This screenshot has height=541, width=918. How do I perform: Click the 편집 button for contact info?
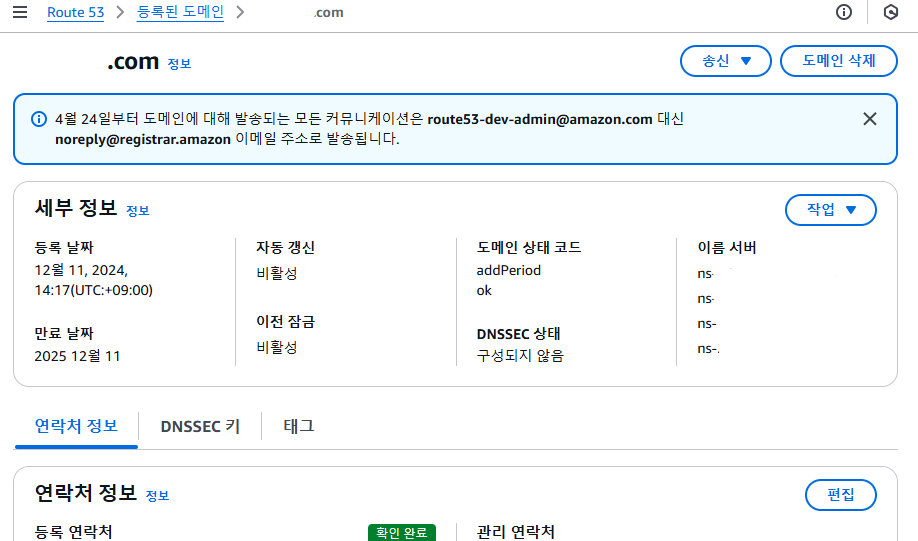(841, 495)
